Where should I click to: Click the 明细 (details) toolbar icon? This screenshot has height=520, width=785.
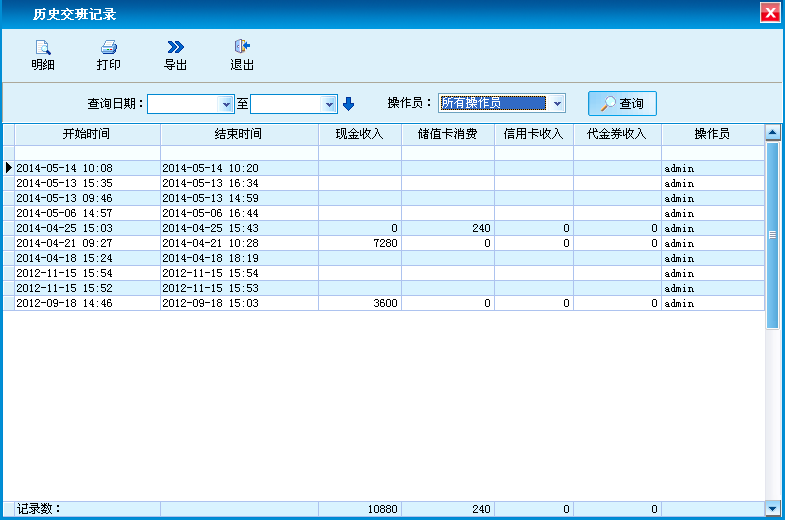(x=43, y=47)
